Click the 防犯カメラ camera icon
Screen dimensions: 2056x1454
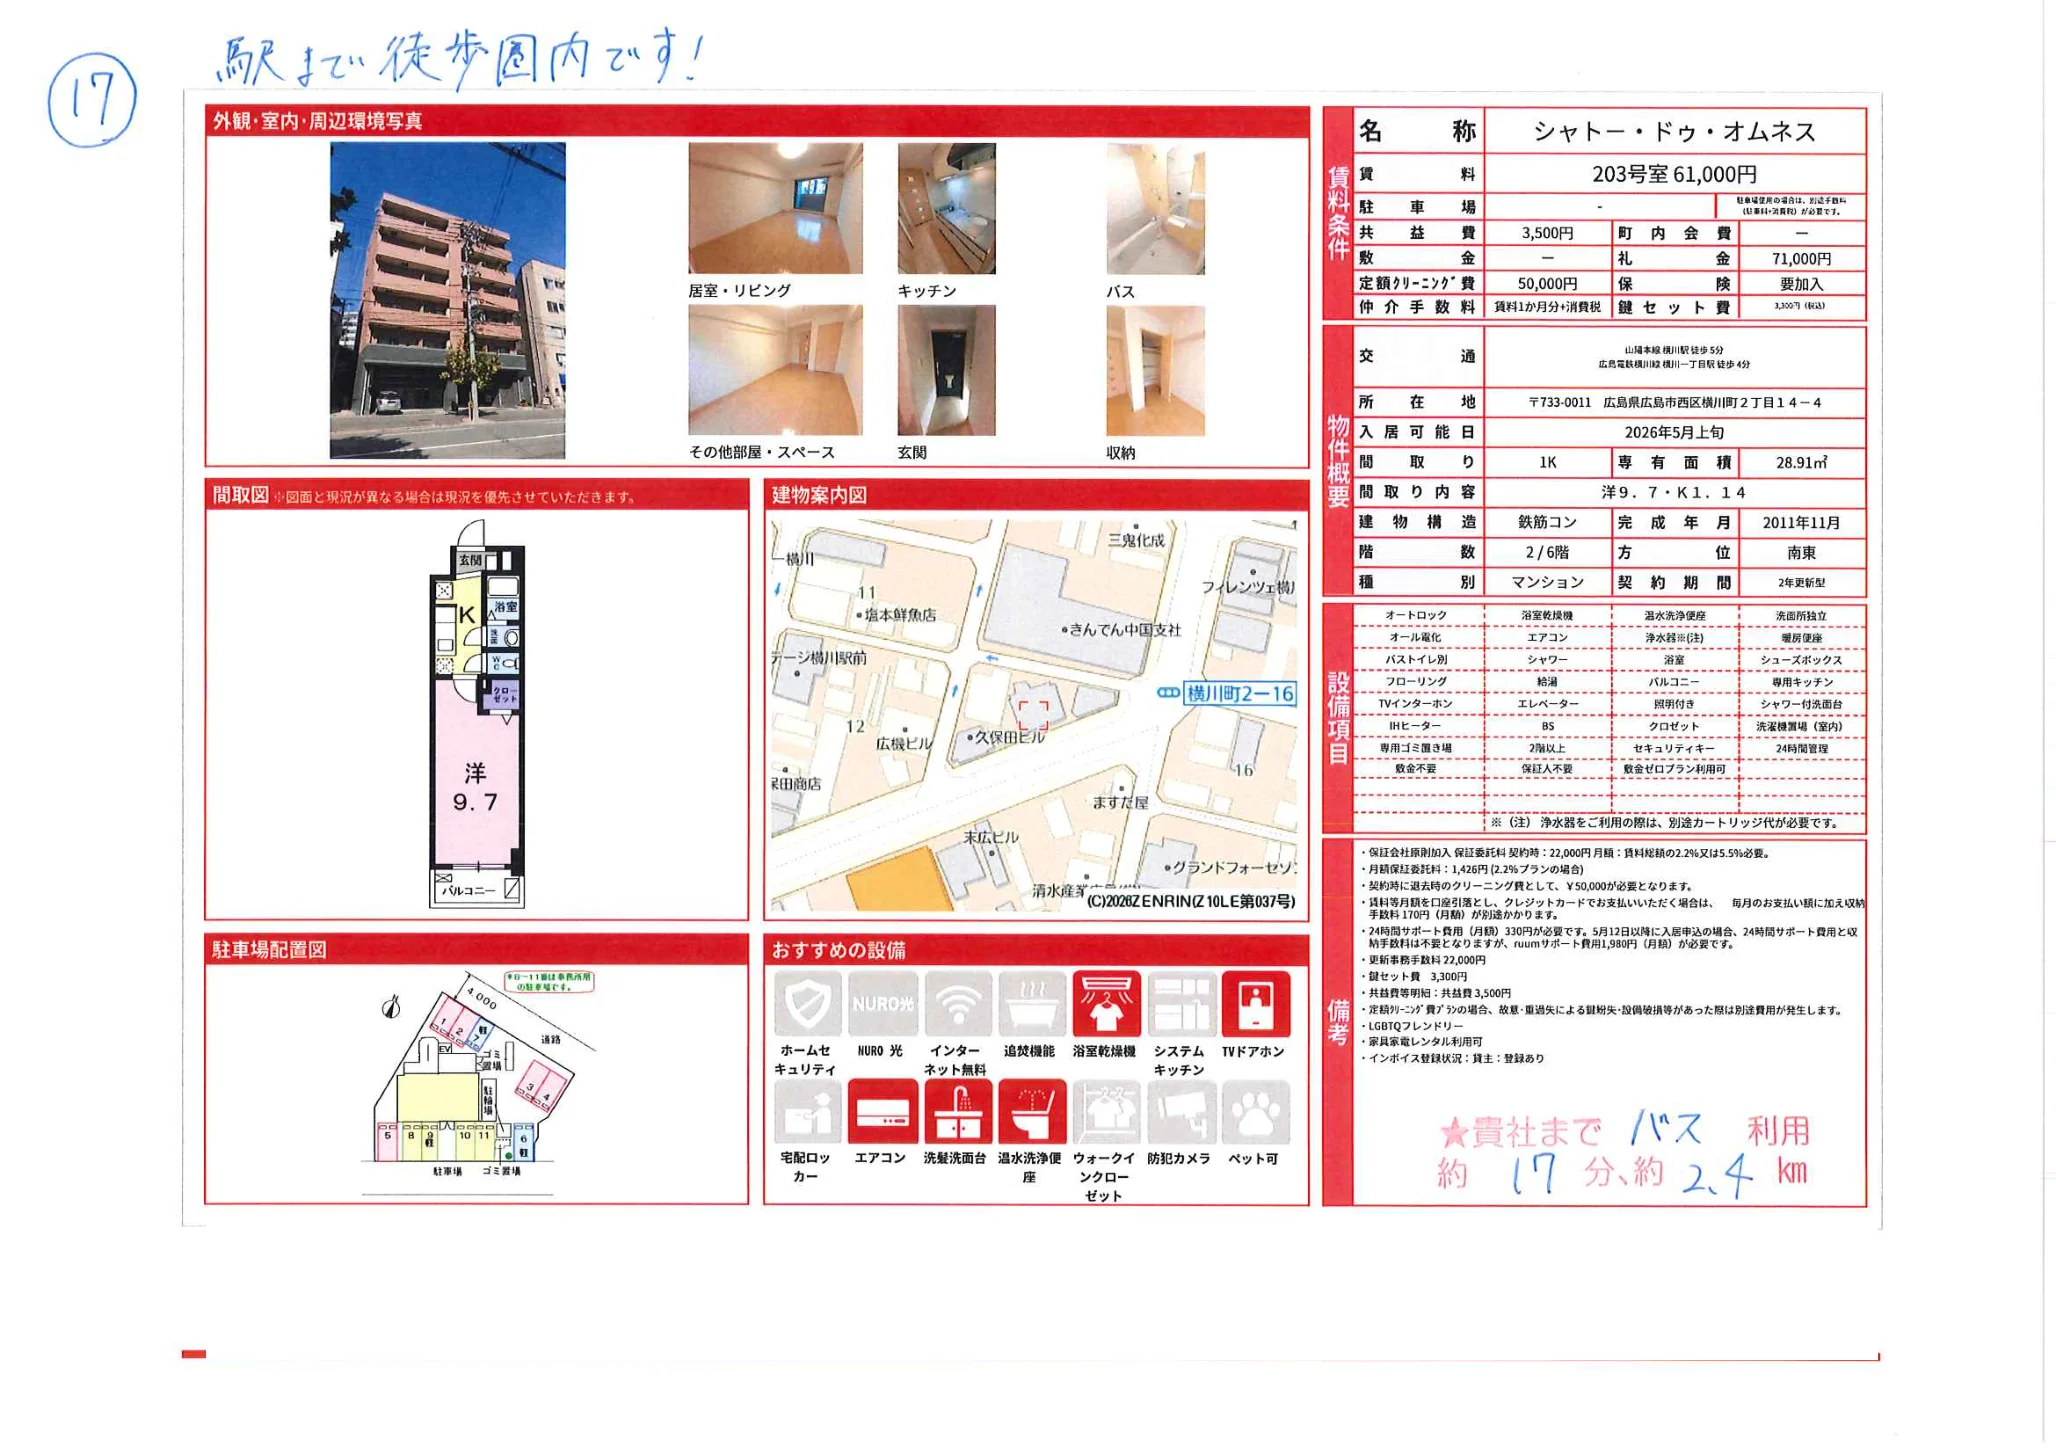pos(1181,1111)
